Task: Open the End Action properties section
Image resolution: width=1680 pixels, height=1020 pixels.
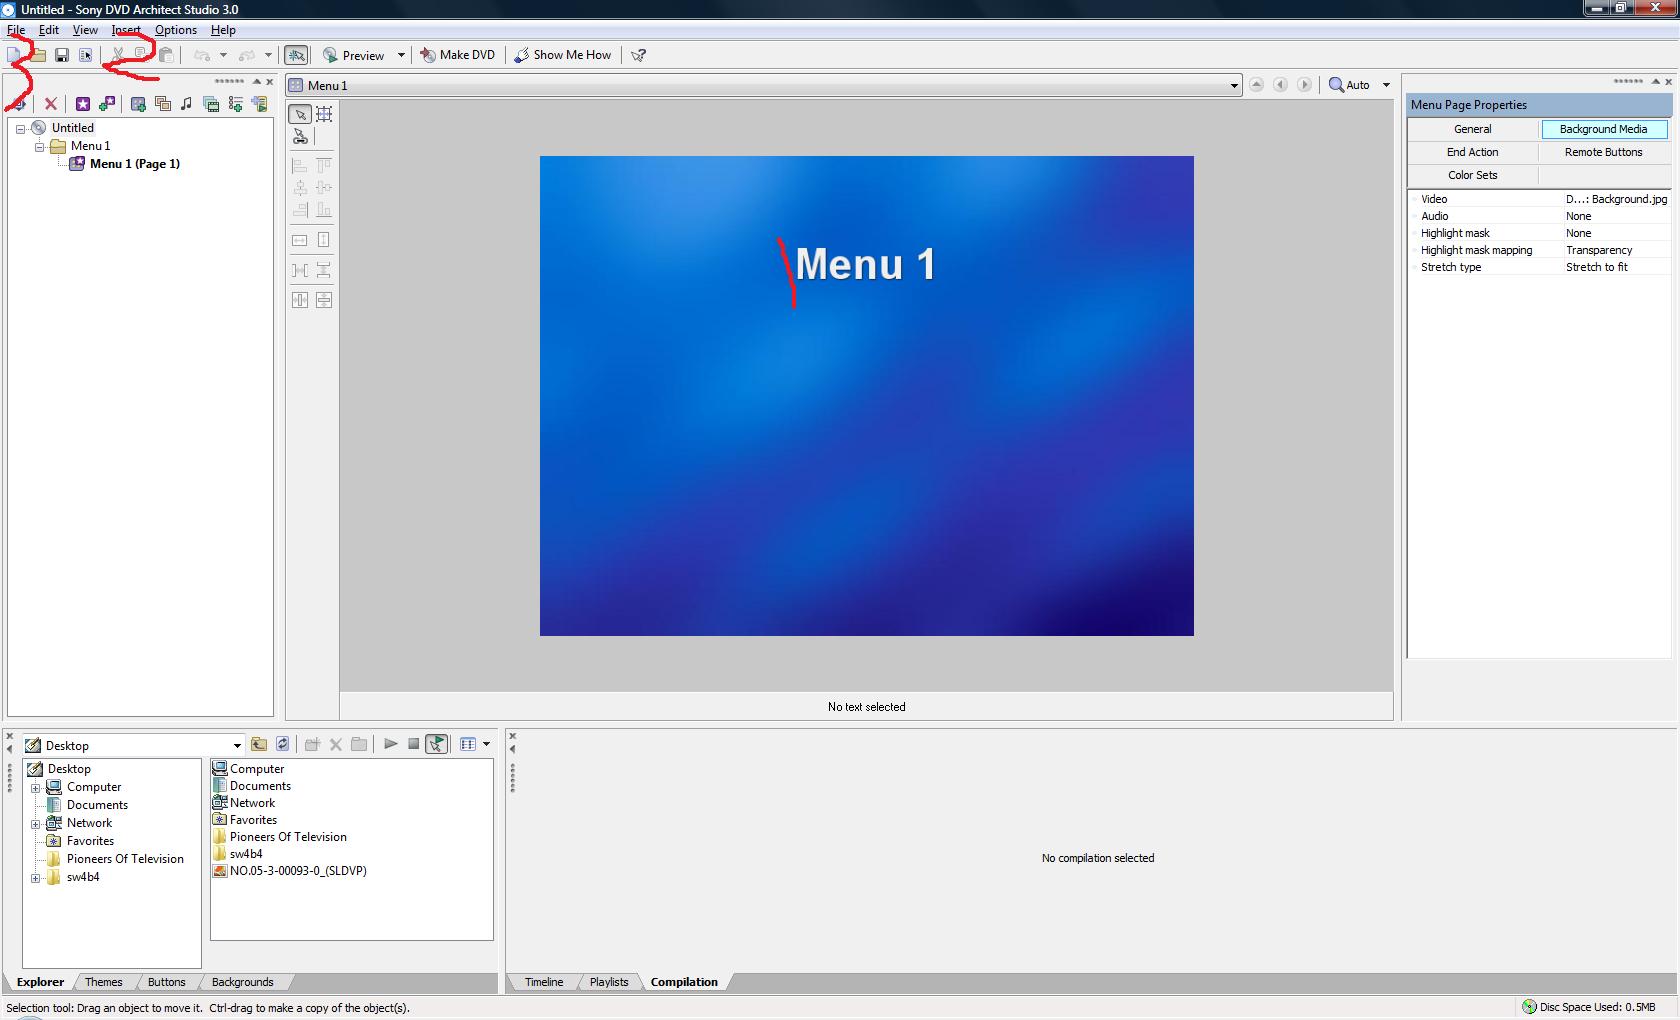Action: pos(1473,152)
